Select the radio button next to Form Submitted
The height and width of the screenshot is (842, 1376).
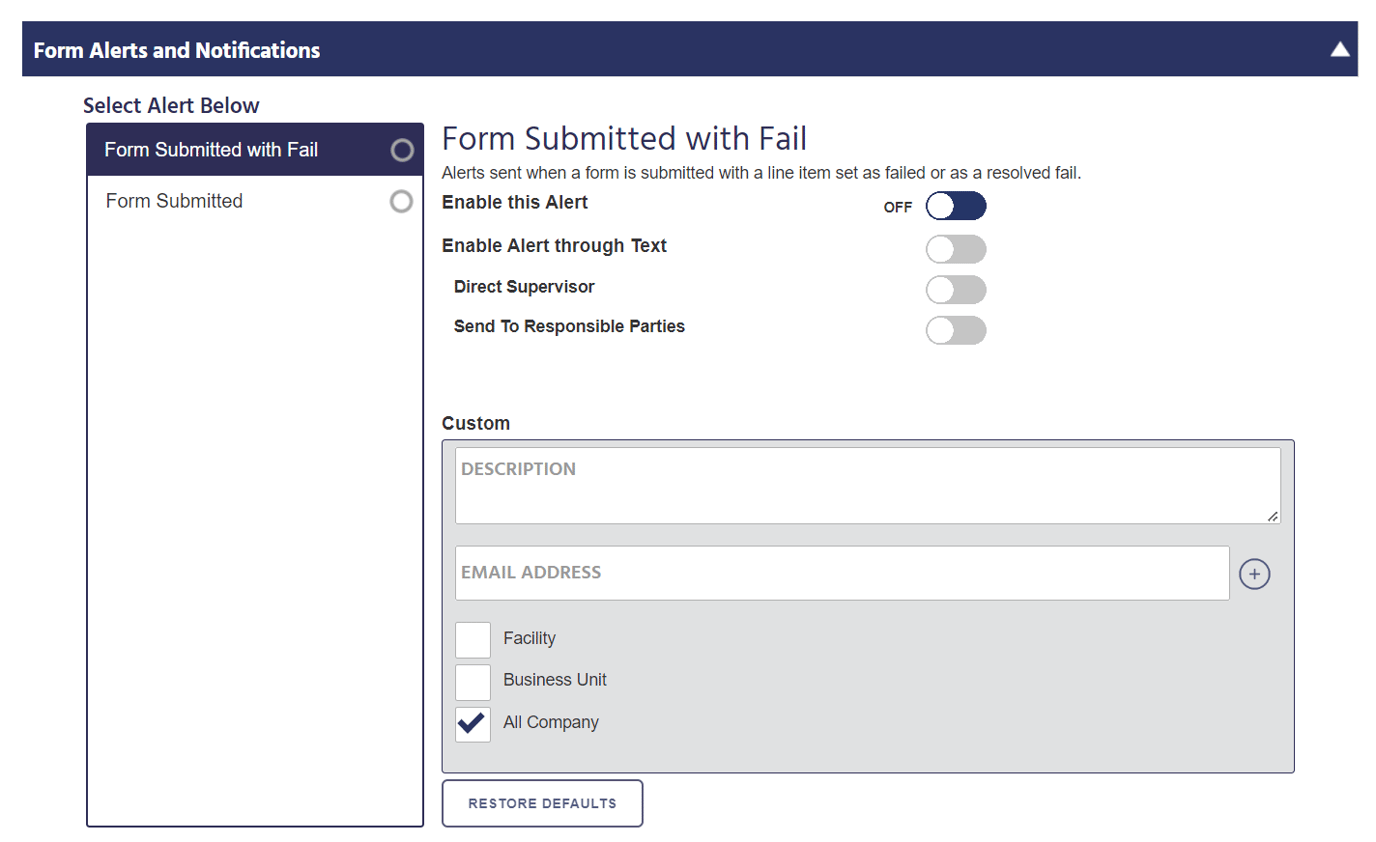[401, 201]
